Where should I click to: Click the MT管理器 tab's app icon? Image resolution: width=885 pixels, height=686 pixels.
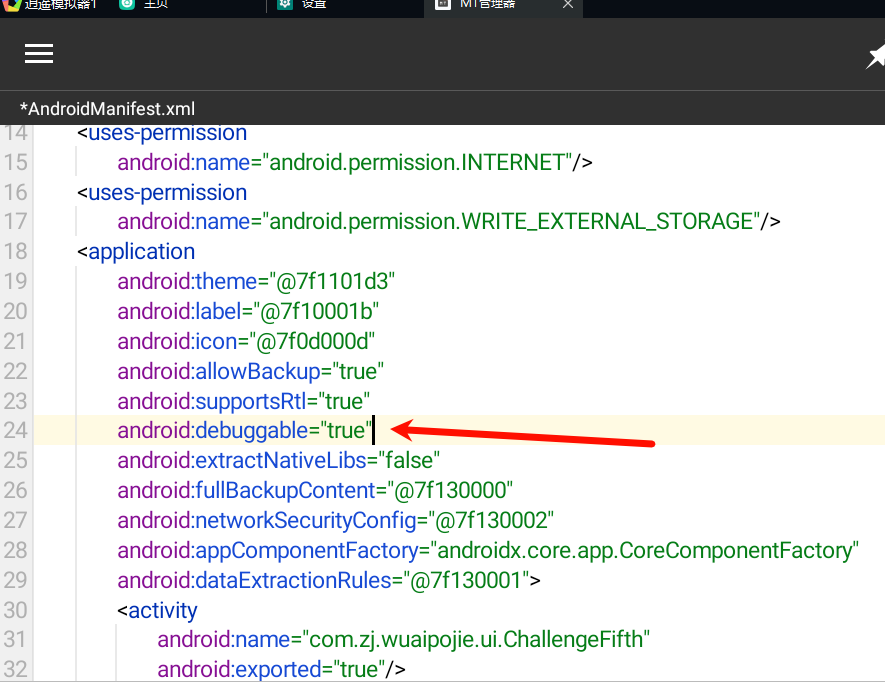coord(442,4)
